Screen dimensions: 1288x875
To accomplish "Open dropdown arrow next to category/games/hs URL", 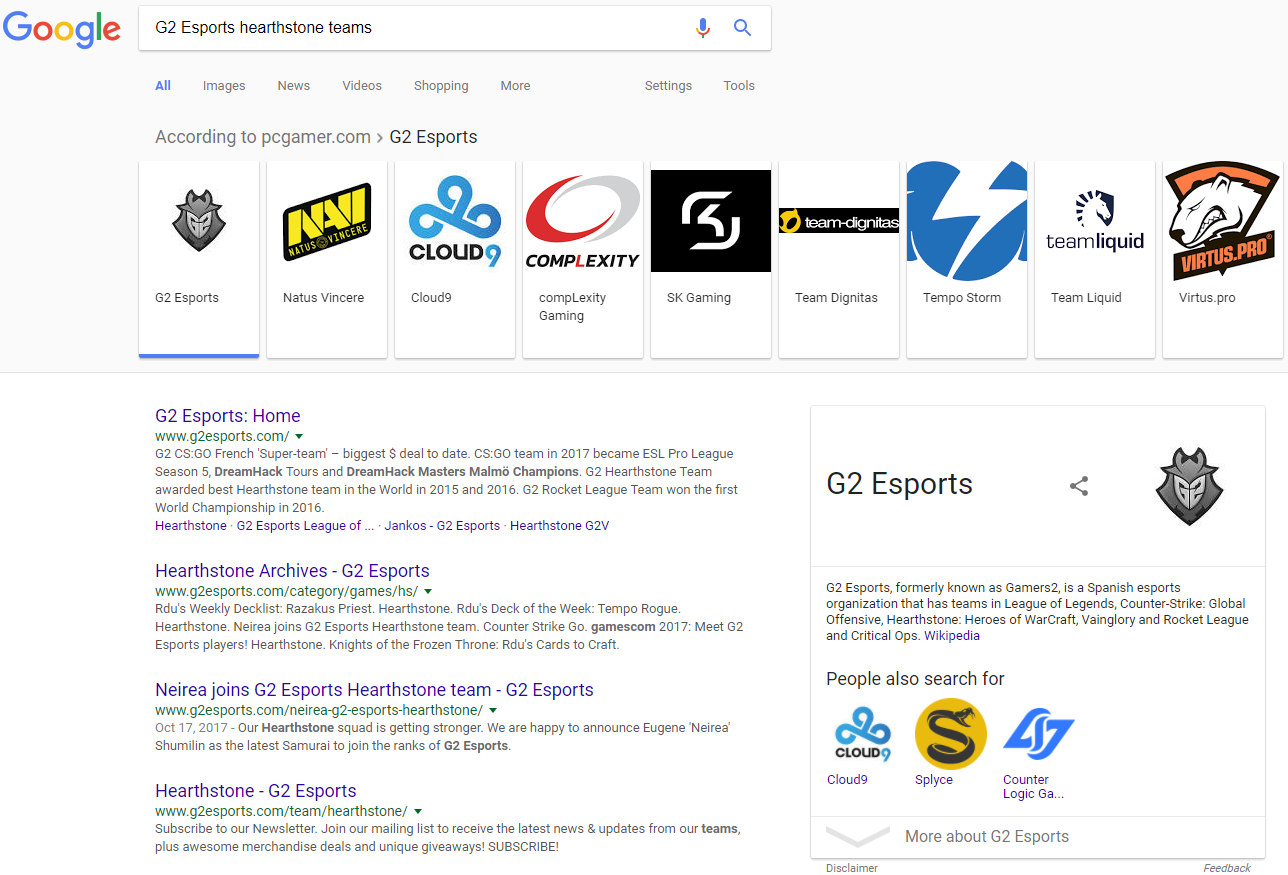I will point(428,592).
